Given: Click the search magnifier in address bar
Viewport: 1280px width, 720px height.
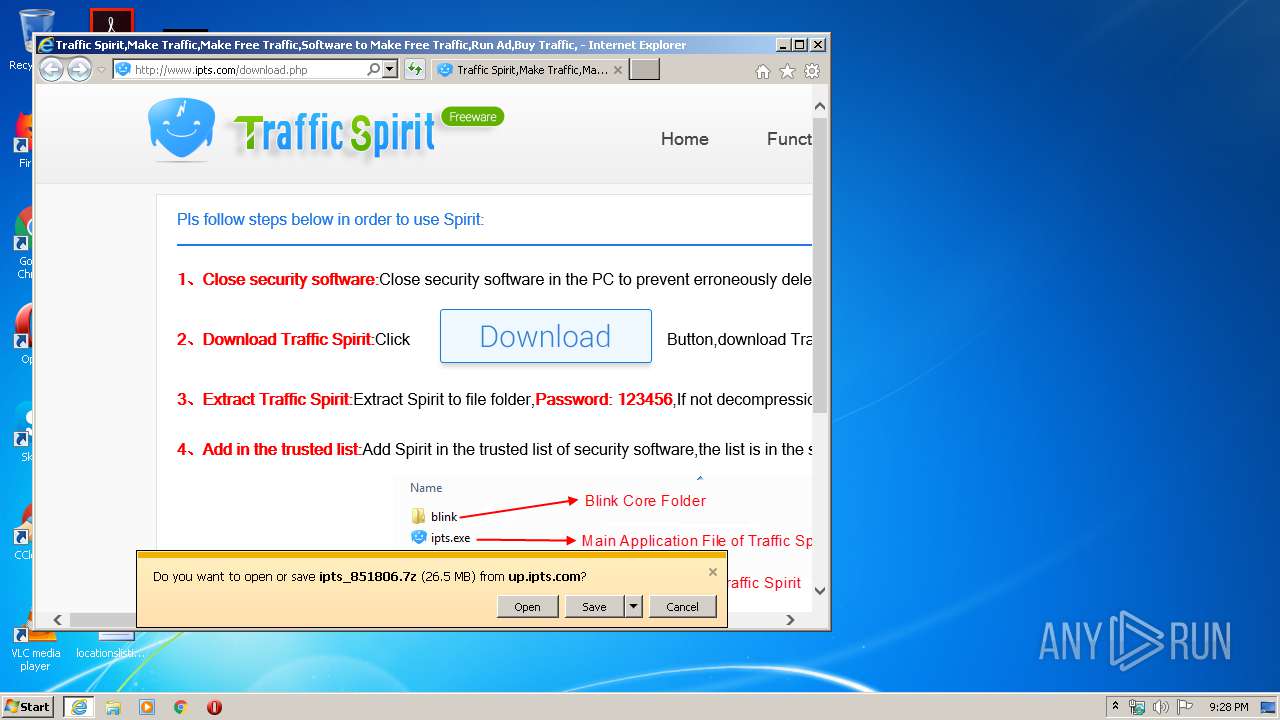Looking at the screenshot, I should [373, 69].
